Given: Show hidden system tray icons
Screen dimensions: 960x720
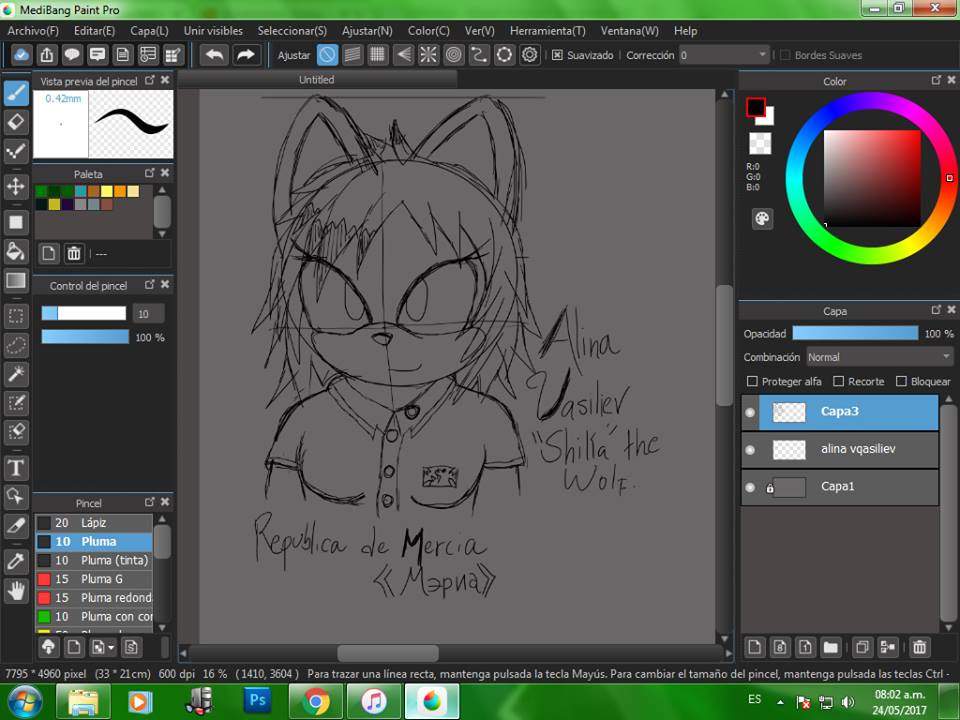Looking at the screenshot, I should click(x=780, y=702).
